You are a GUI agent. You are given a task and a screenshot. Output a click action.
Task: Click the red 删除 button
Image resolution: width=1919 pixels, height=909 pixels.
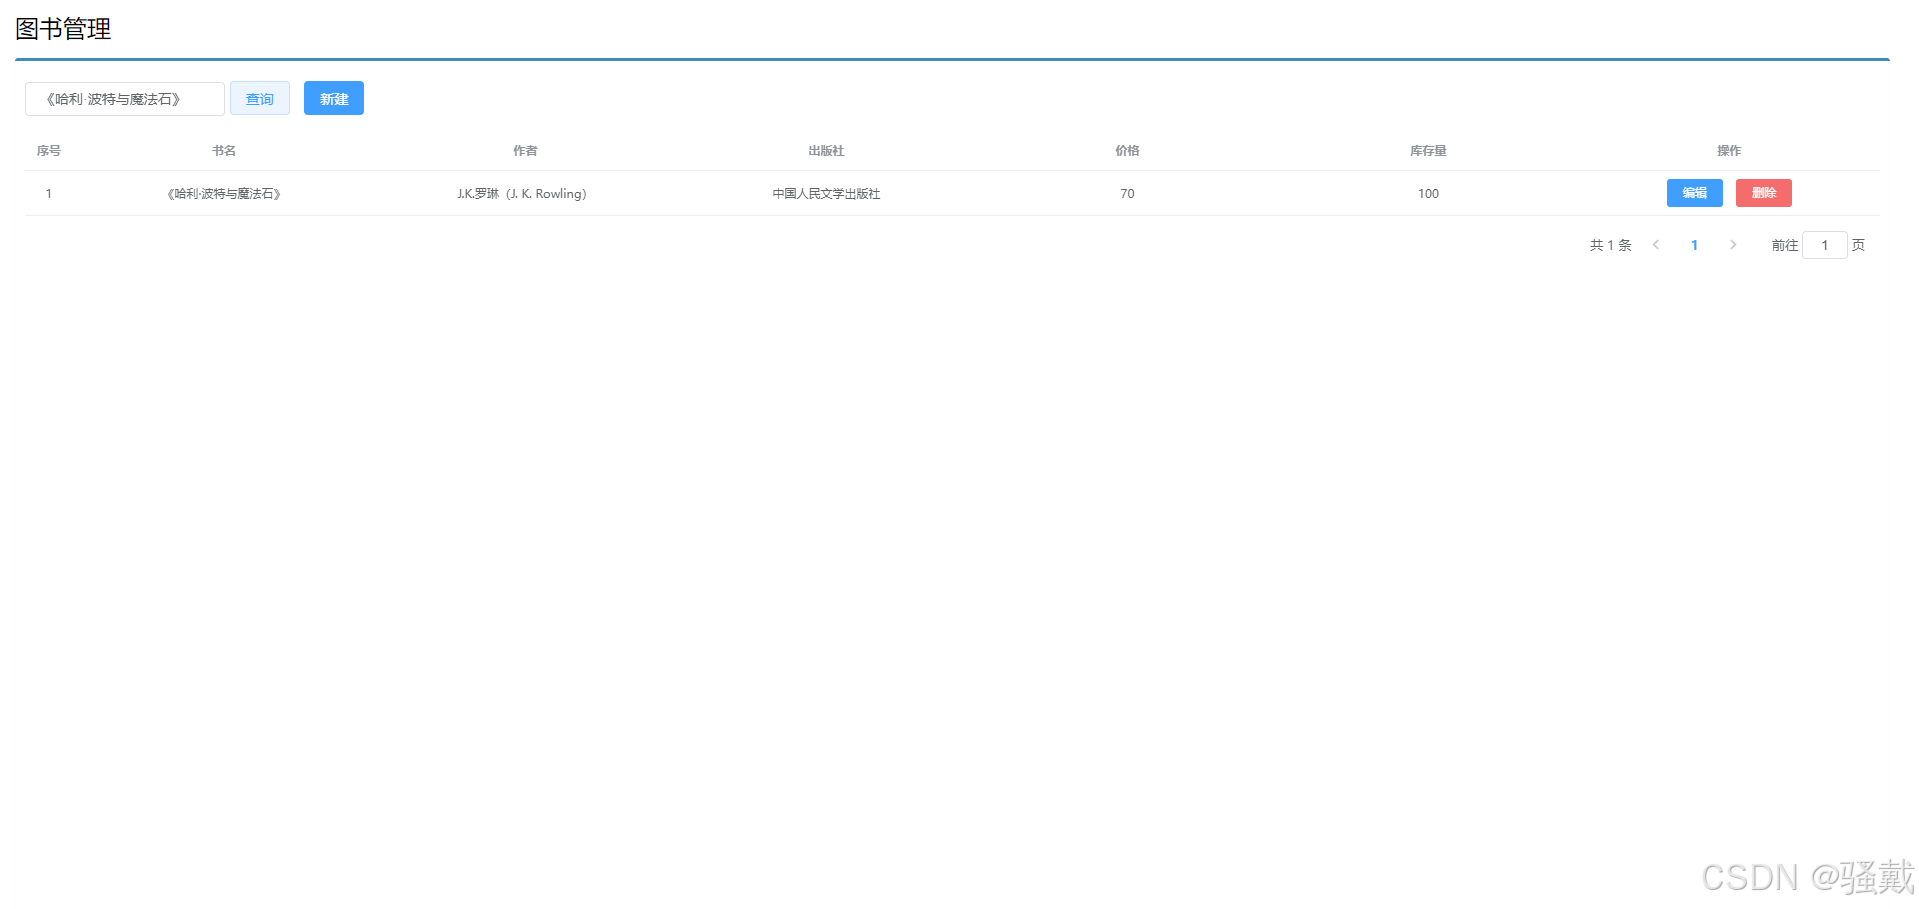(x=1763, y=193)
